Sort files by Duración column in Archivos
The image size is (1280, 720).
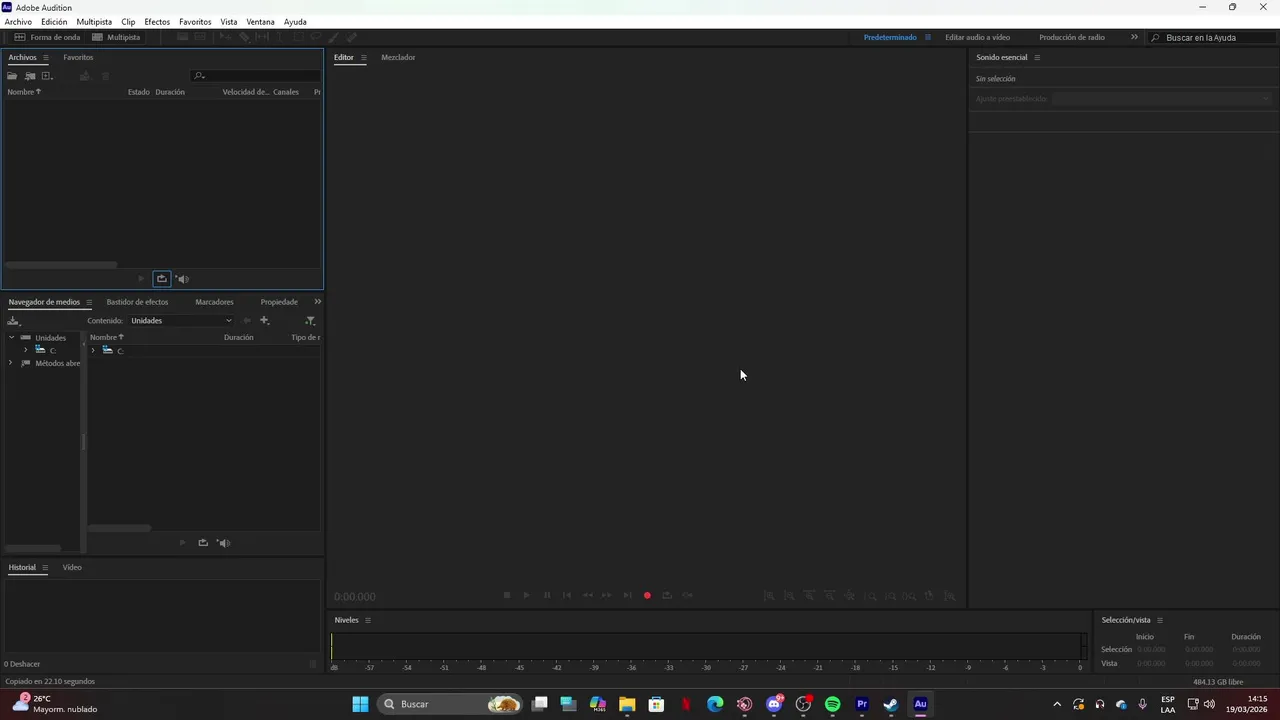coord(170,92)
